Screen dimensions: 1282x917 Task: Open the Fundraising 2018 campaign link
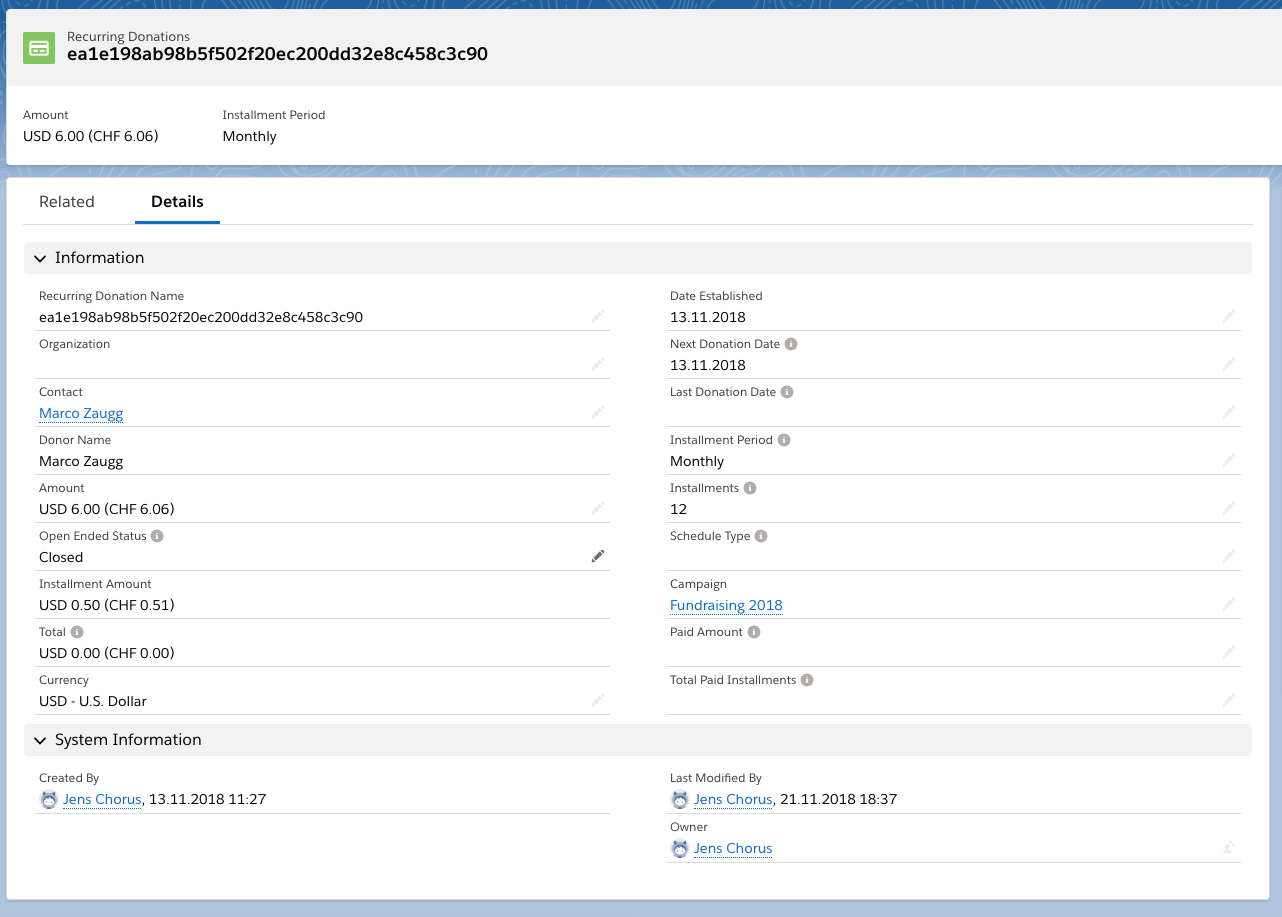pyautogui.click(x=726, y=605)
